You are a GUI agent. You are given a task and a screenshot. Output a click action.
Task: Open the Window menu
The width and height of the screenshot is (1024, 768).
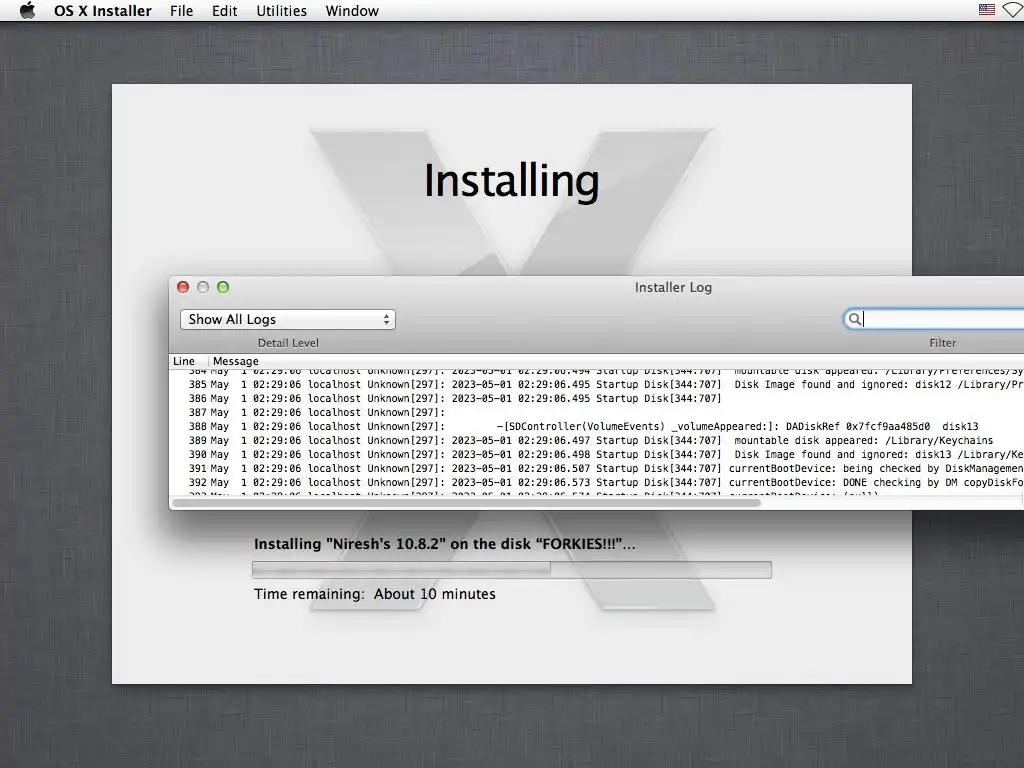352,11
